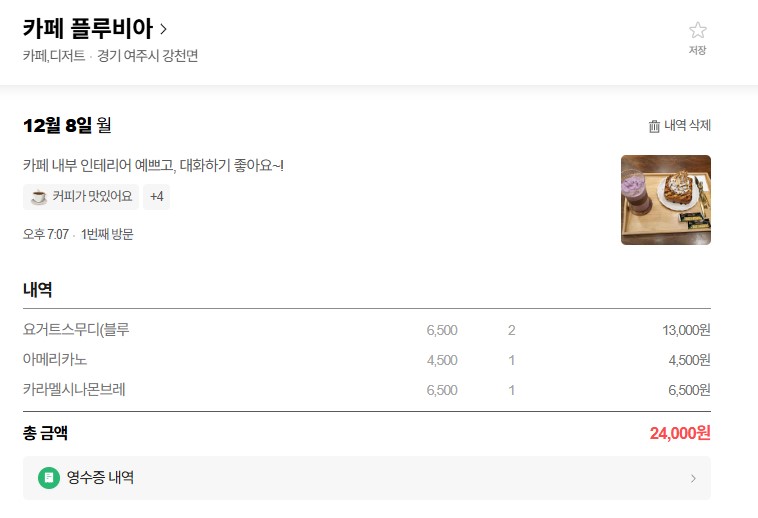This screenshot has height=518, width=758.
Task: Click the trash can delete icon
Action: coord(654,126)
